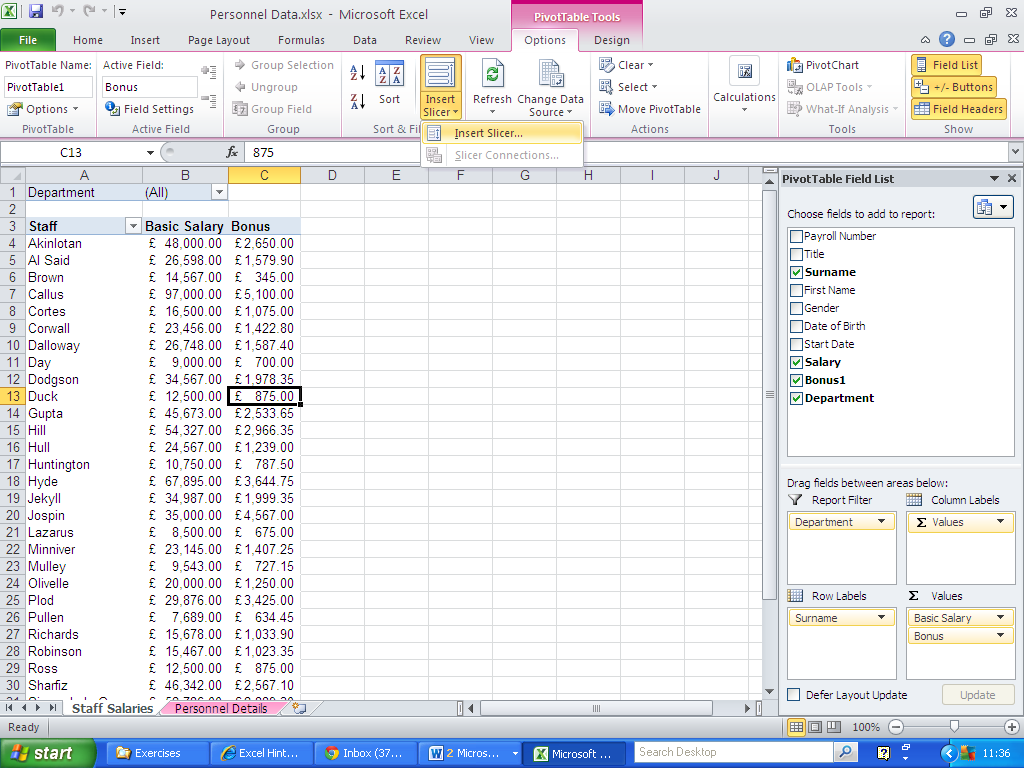
Task: Click the fx insert function icon
Action: click(232, 152)
